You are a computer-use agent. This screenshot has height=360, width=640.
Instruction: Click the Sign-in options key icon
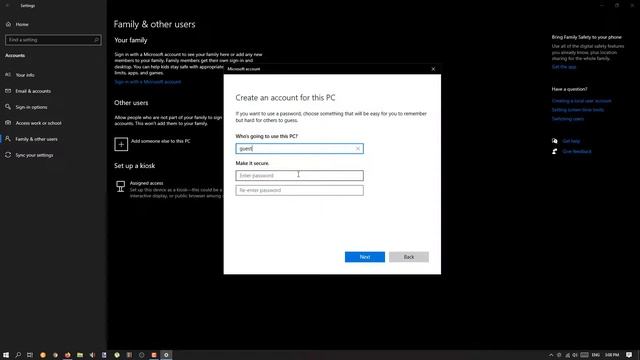8,107
